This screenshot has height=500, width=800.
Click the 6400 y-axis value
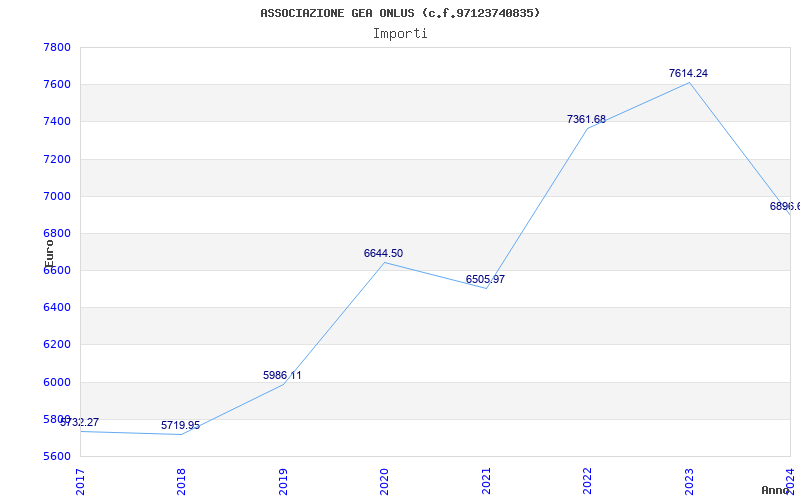pos(58,308)
